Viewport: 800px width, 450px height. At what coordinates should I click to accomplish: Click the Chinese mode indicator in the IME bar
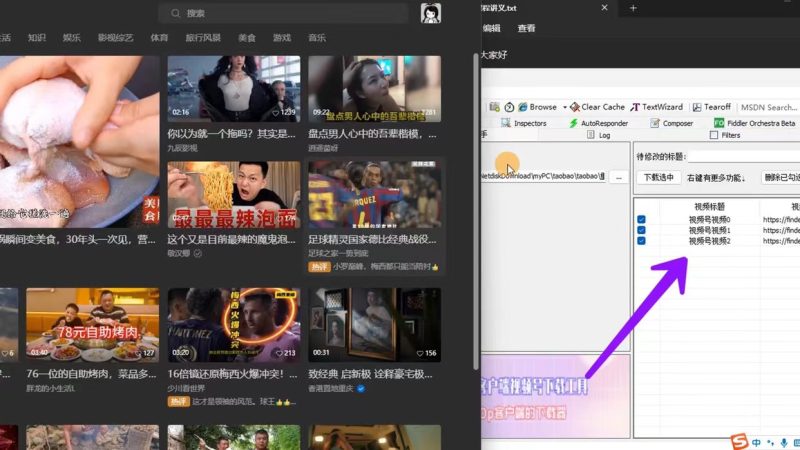756,443
